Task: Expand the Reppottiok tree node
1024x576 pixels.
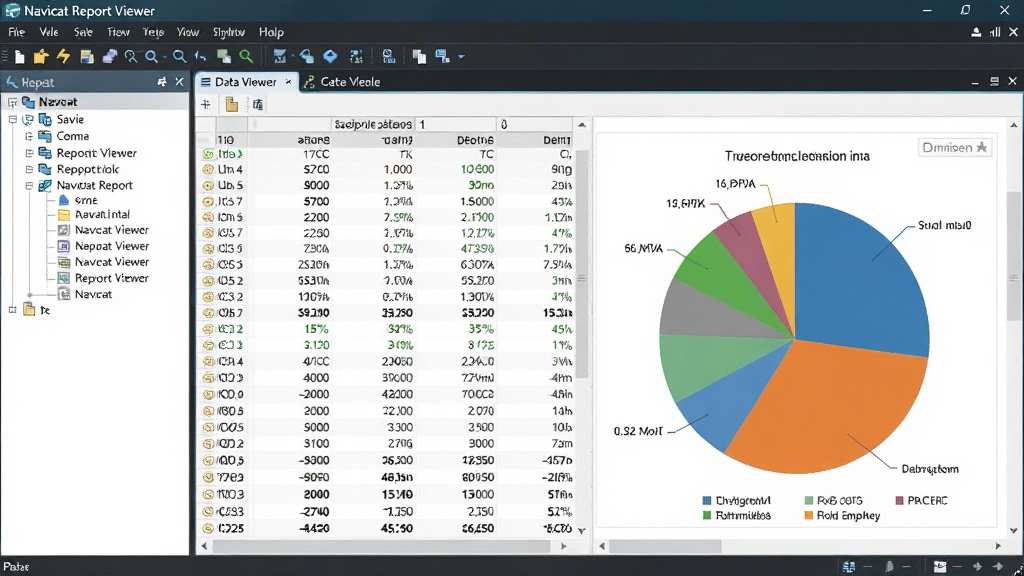Action: click(x=29, y=169)
